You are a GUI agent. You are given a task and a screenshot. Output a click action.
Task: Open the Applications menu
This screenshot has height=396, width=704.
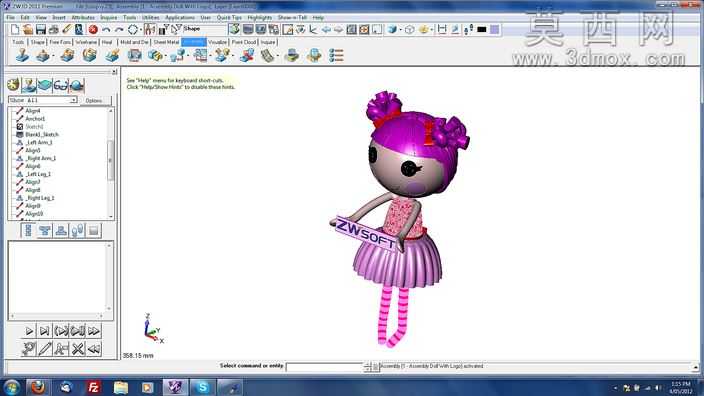180,18
